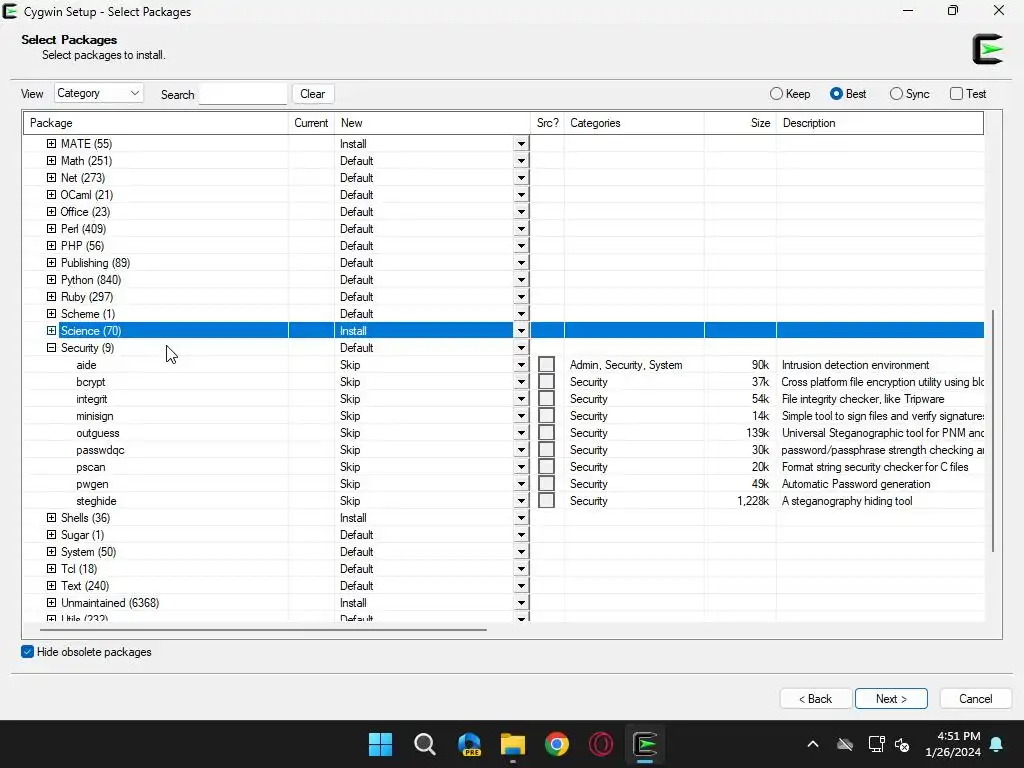Select the Best radio option

coord(836,93)
